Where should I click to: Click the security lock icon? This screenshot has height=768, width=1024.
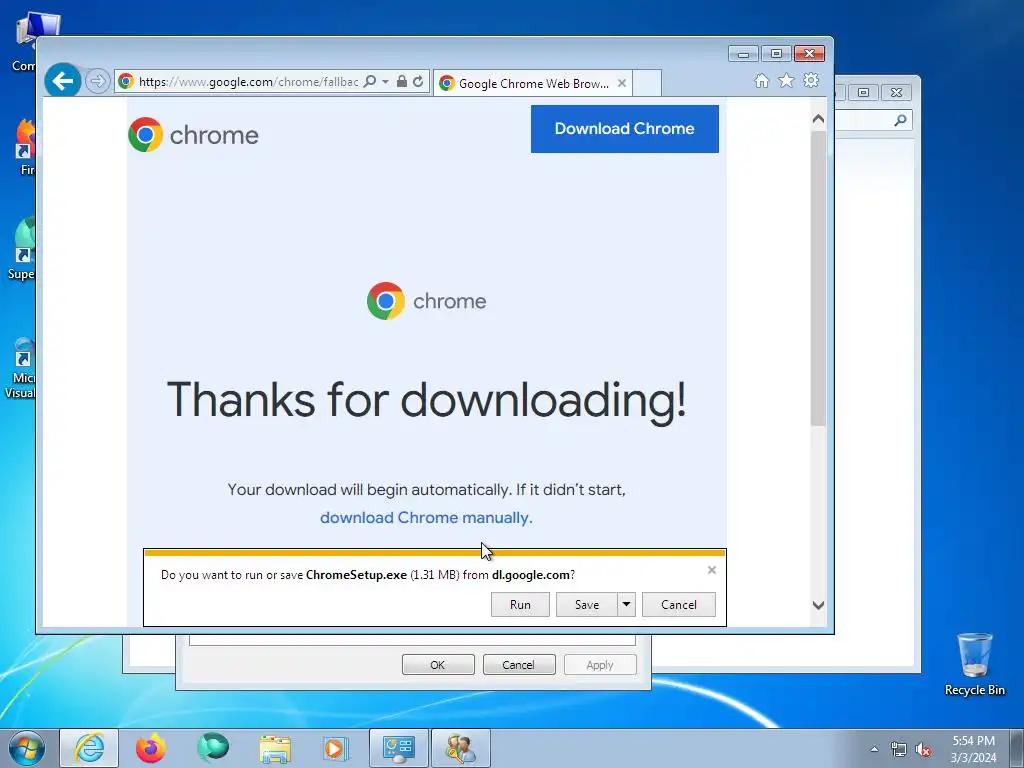402,82
